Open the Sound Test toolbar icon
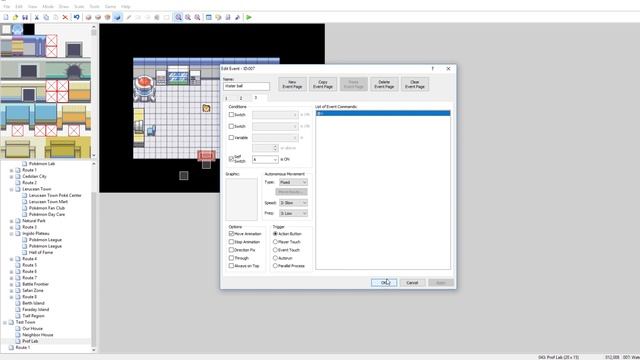This screenshot has height=360, width=640. point(238,17)
